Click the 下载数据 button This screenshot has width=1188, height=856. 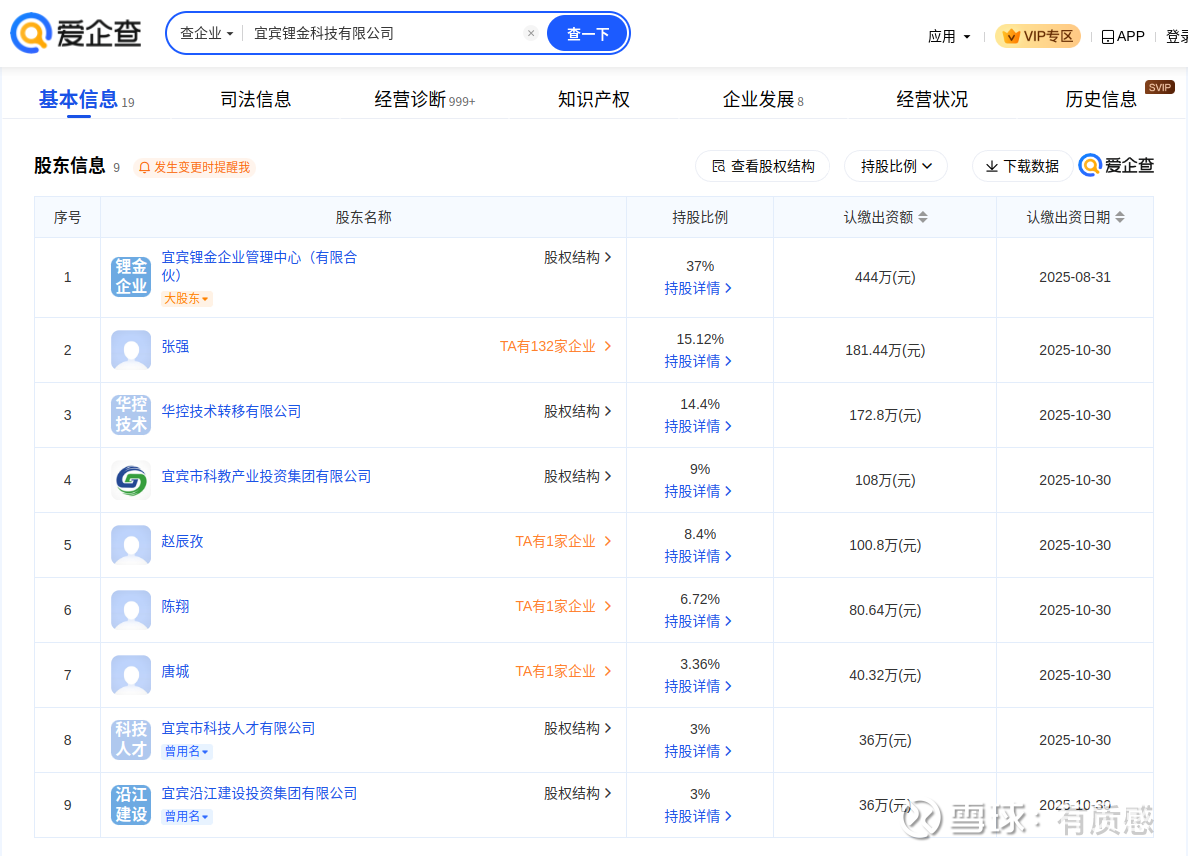coord(1022,166)
